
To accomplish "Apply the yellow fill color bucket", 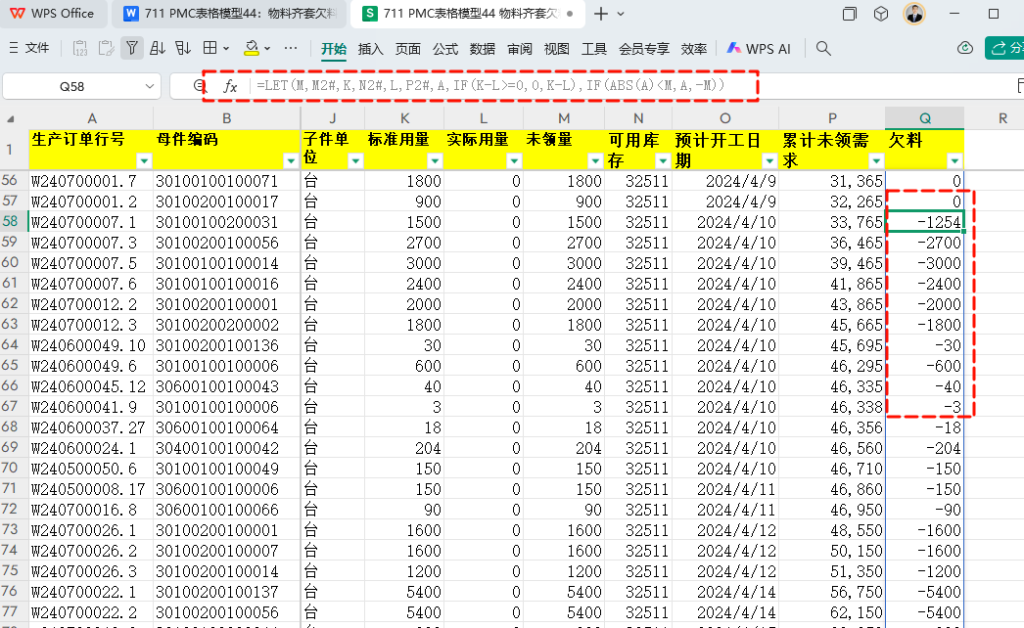I will point(251,48).
